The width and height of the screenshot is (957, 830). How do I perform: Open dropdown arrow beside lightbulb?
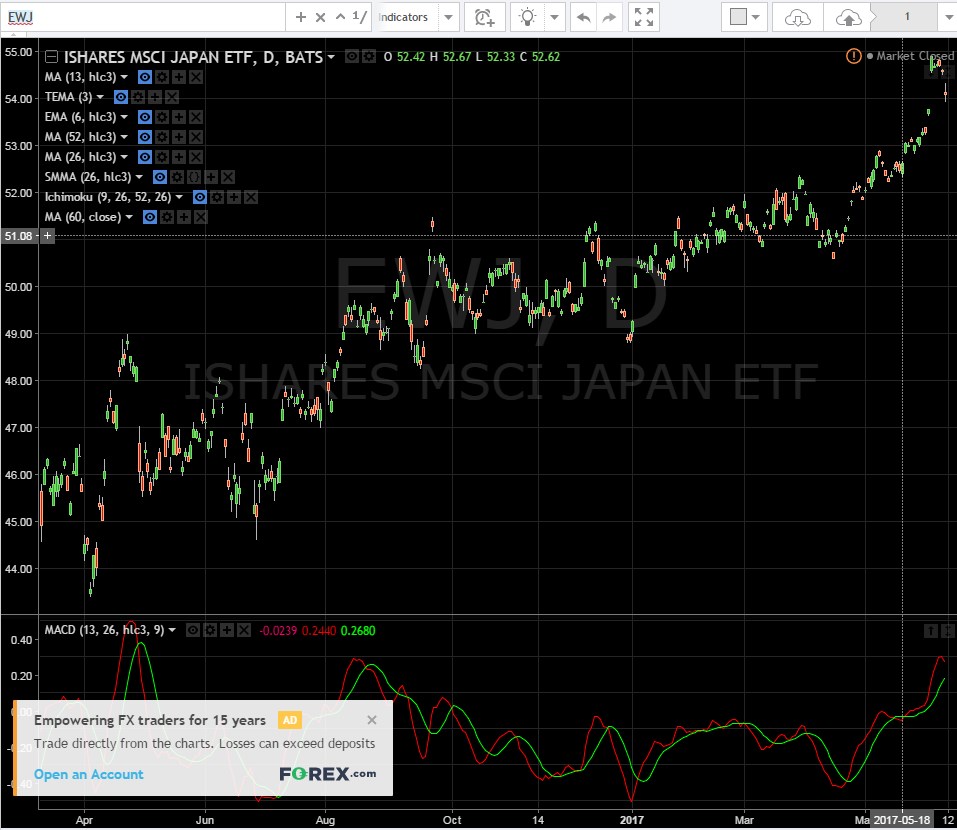click(x=554, y=17)
